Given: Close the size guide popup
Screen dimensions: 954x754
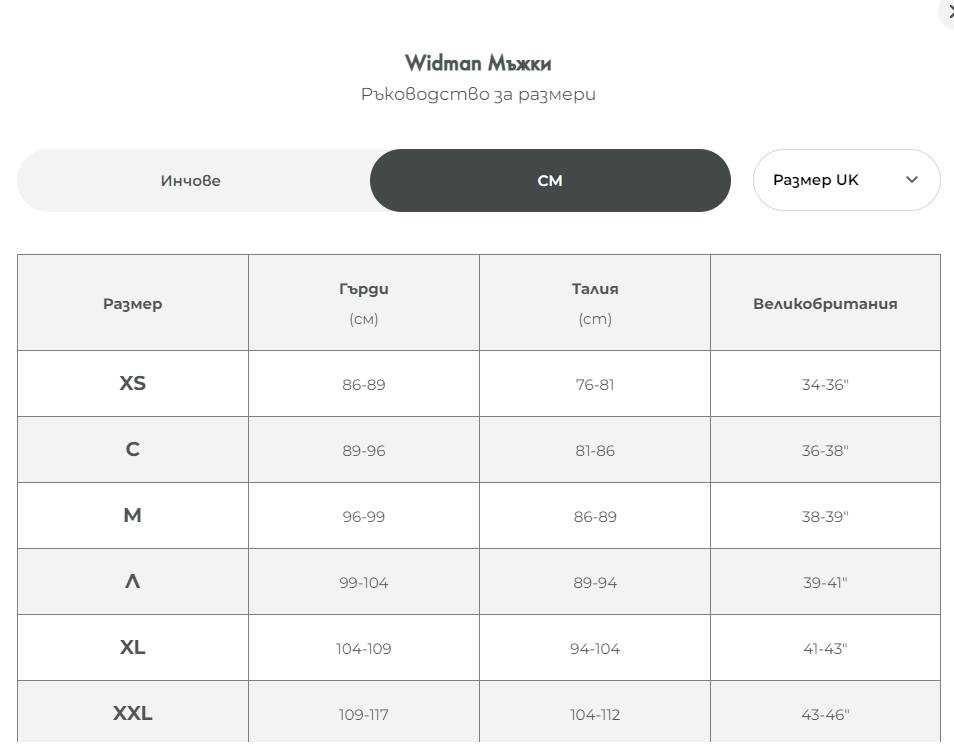Looking at the screenshot, I should coord(948,13).
